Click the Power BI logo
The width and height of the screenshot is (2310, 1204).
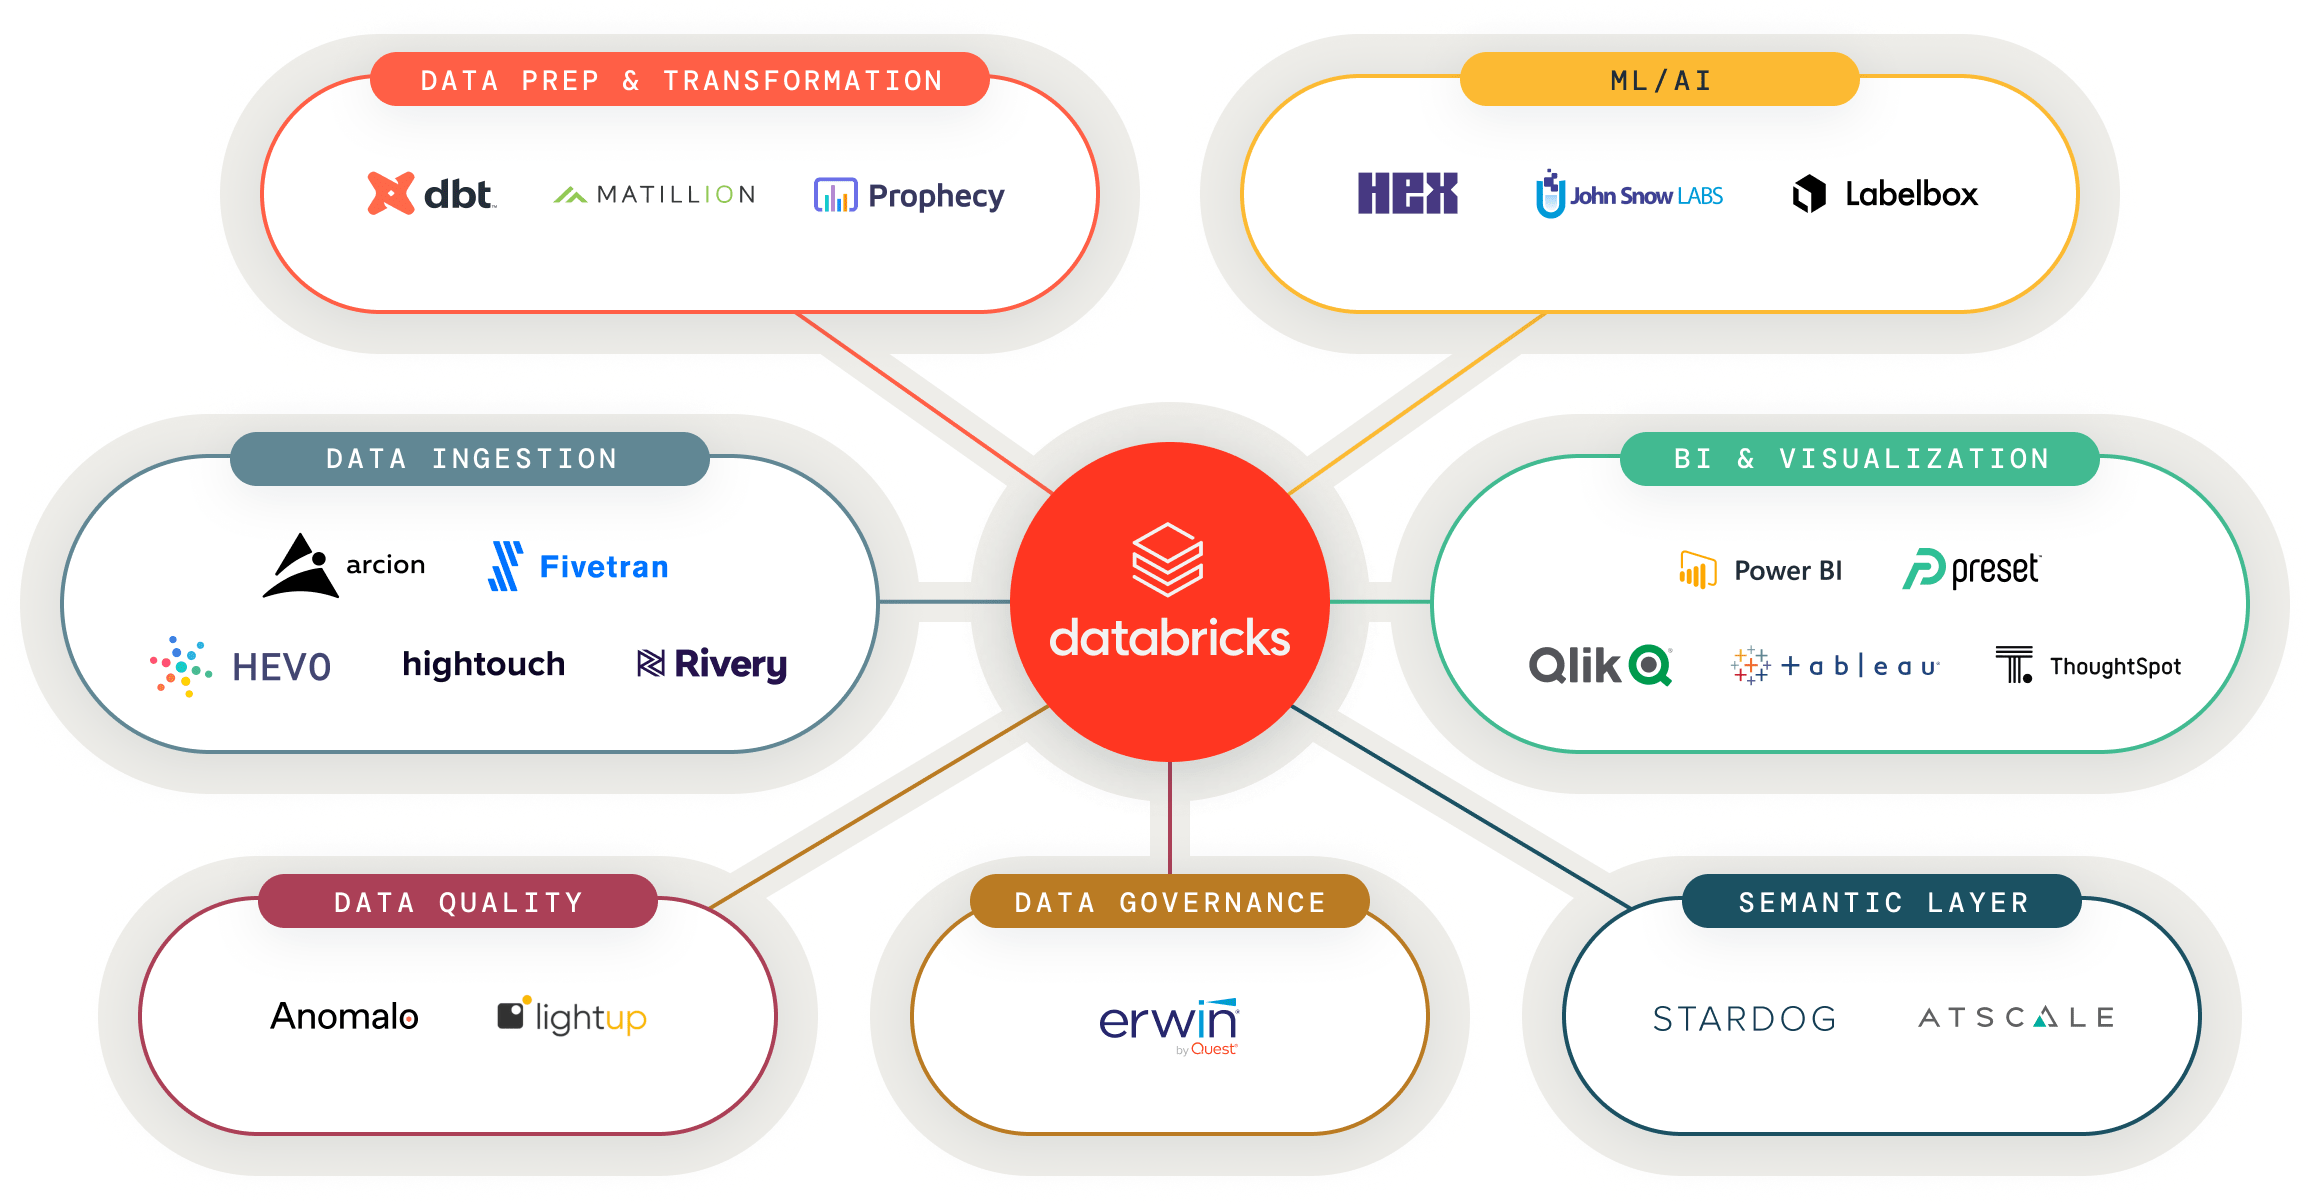1760,570
